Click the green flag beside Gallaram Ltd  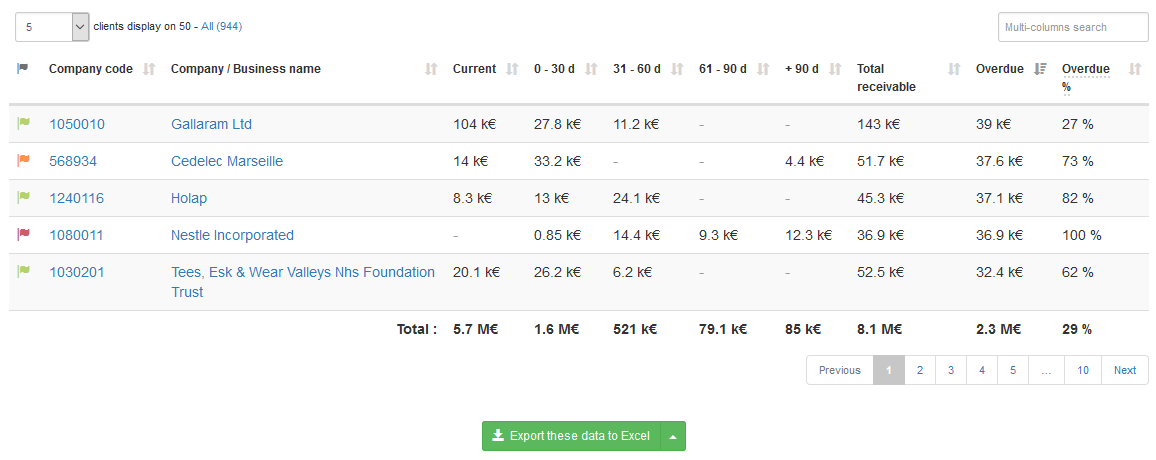click(x=23, y=124)
